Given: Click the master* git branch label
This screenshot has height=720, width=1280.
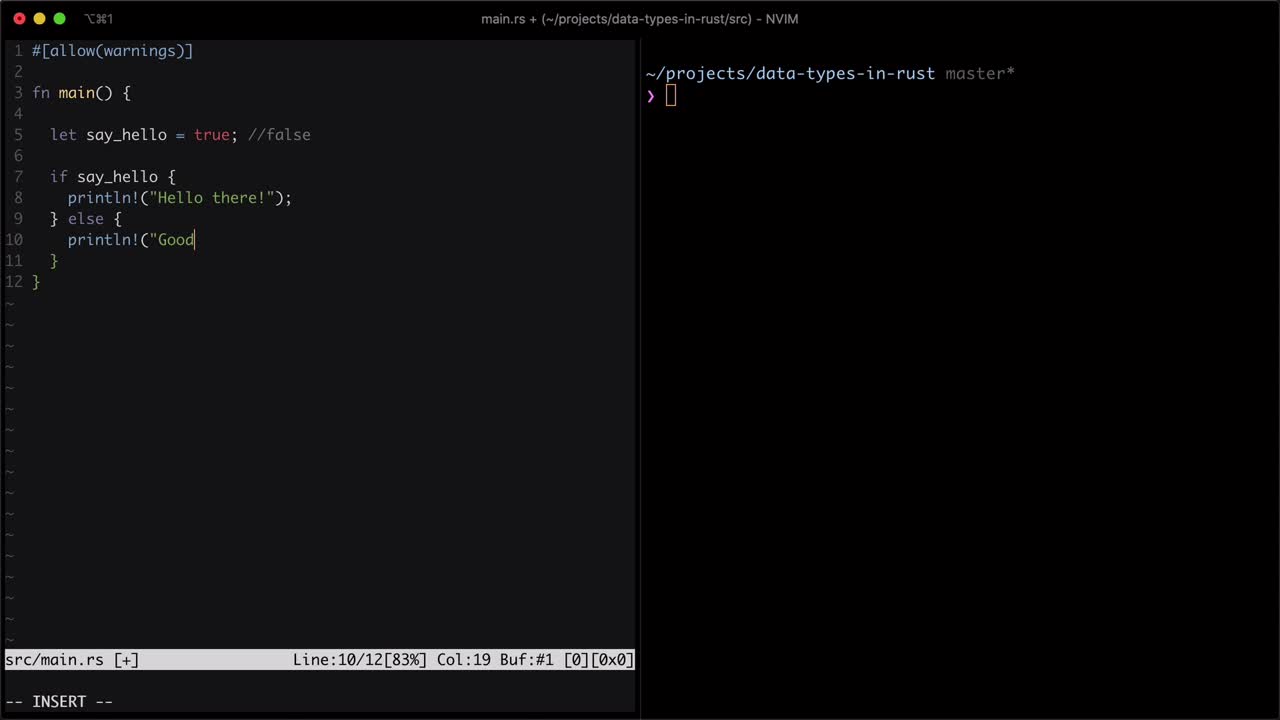Looking at the screenshot, I should tap(979, 74).
